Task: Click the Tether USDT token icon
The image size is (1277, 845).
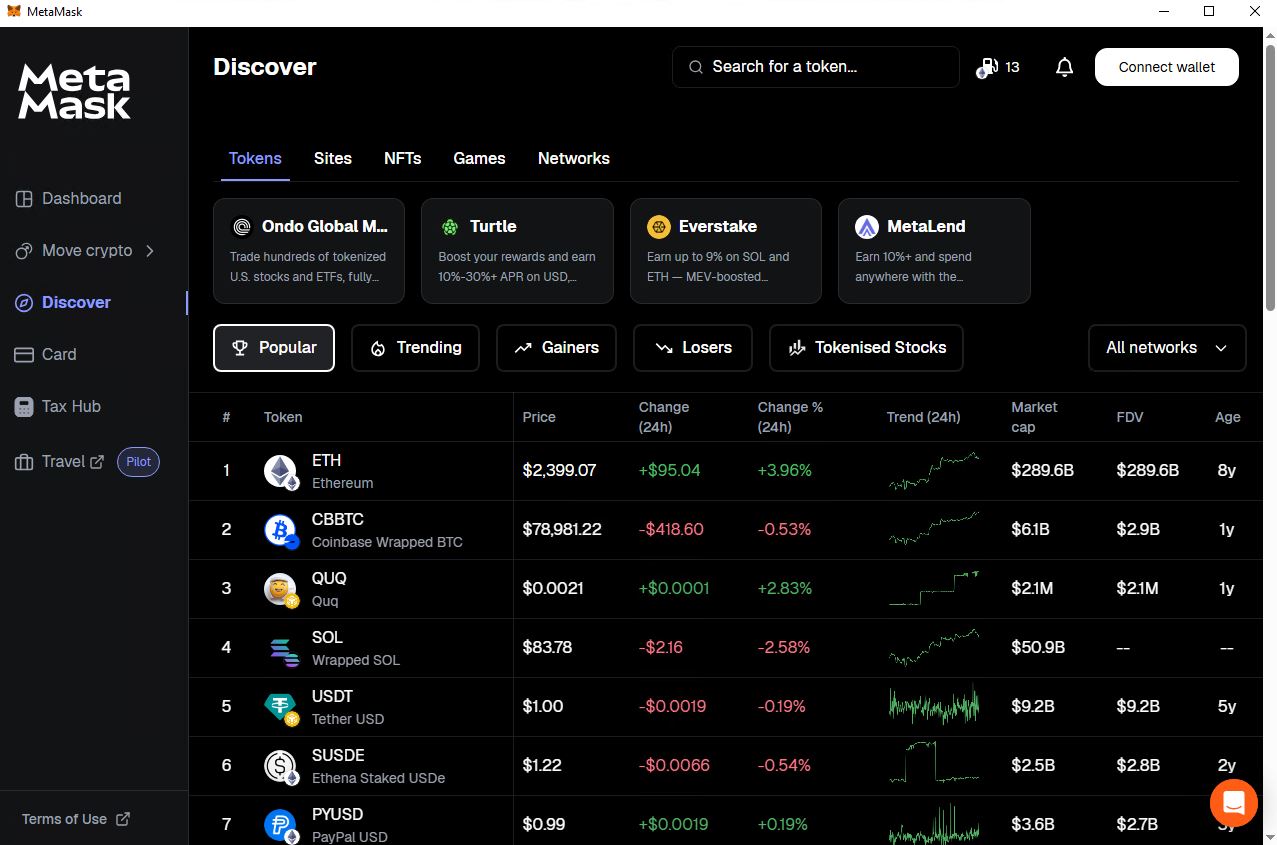Action: coord(281,707)
